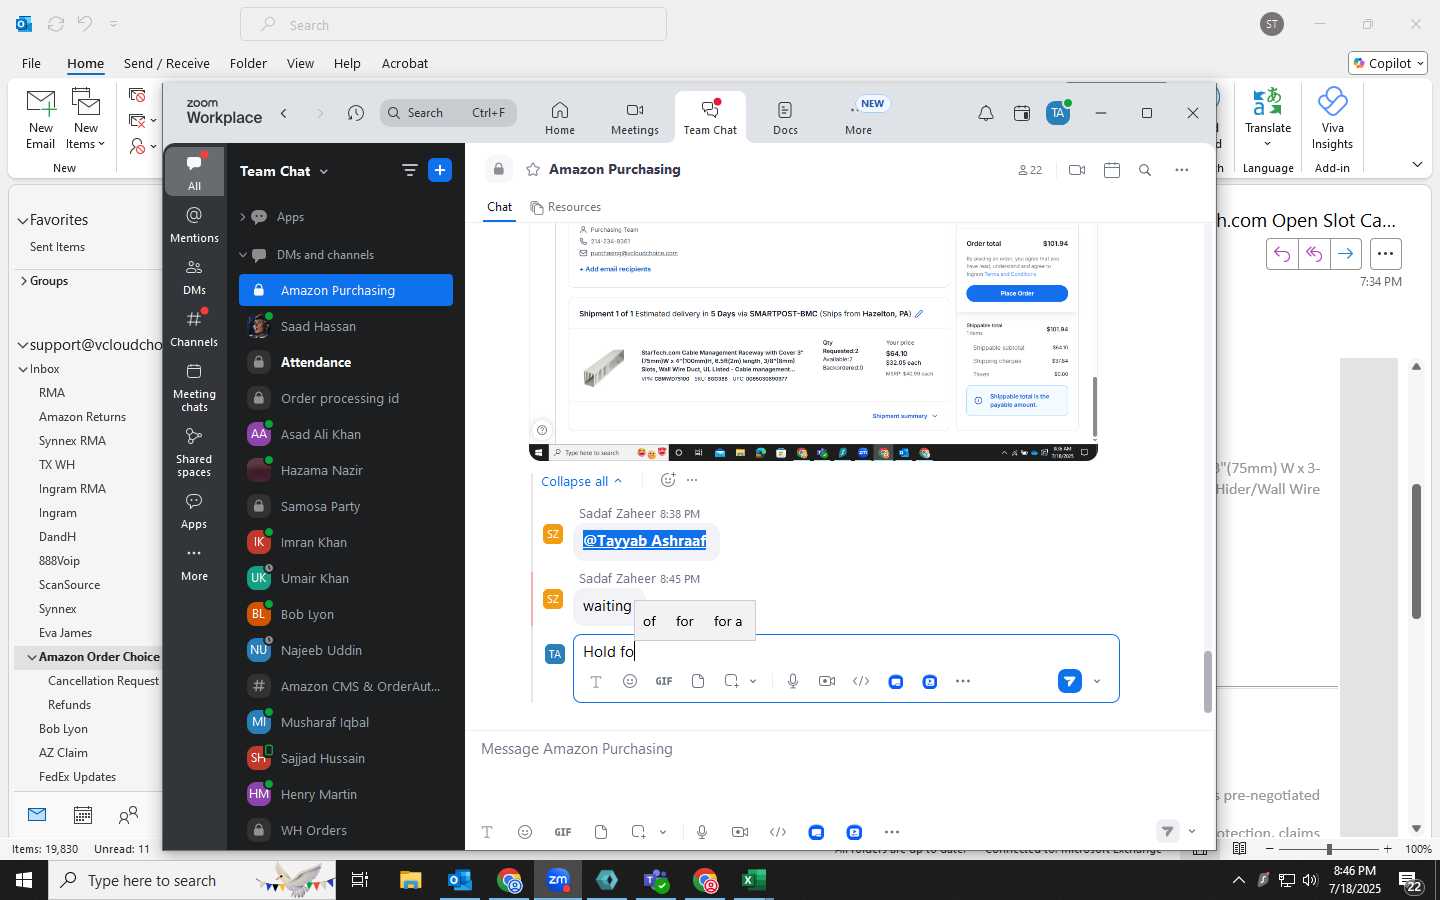The height and width of the screenshot is (900, 1440).
Task: Open Zoom notifications bell
Action: pos(985,113)
